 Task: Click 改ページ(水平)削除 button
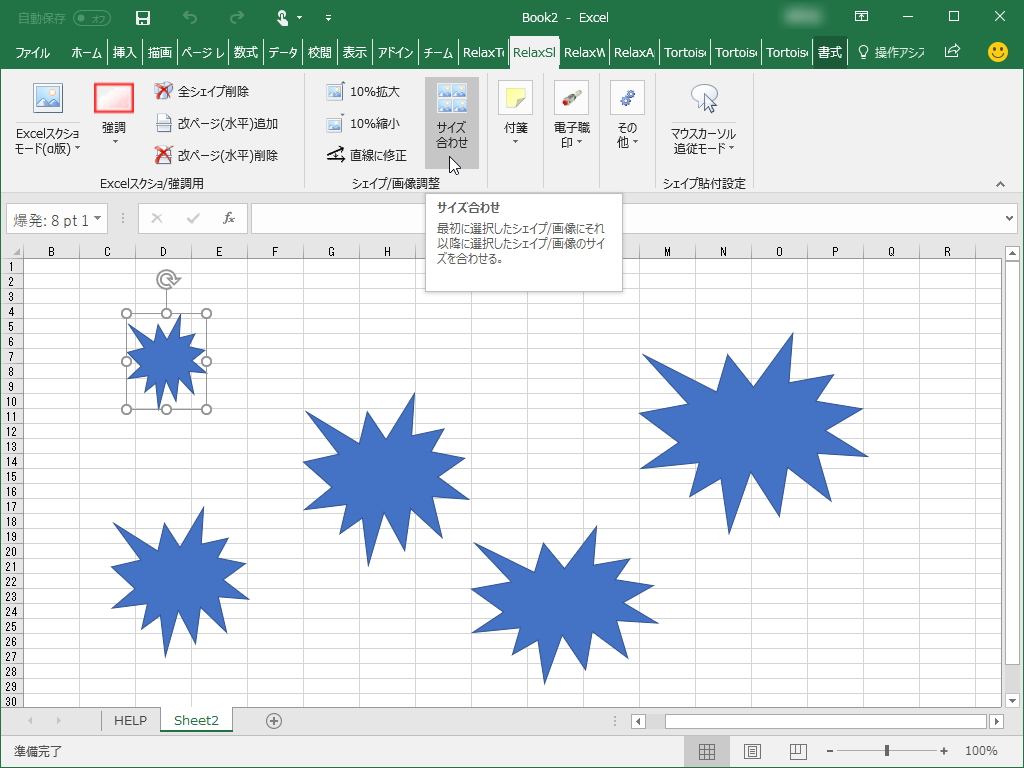[217, 155]
